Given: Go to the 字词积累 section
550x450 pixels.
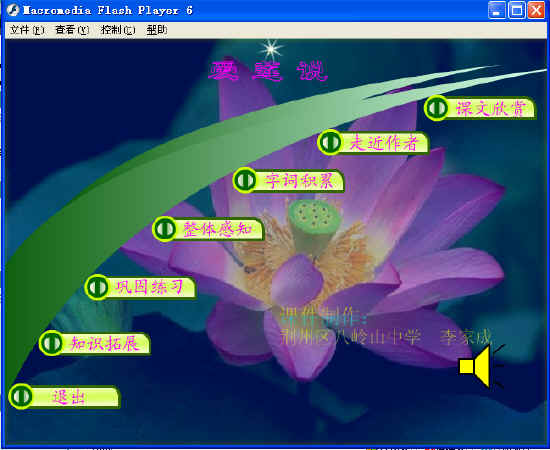Looking at the screenshot, I should click(300, 181).
